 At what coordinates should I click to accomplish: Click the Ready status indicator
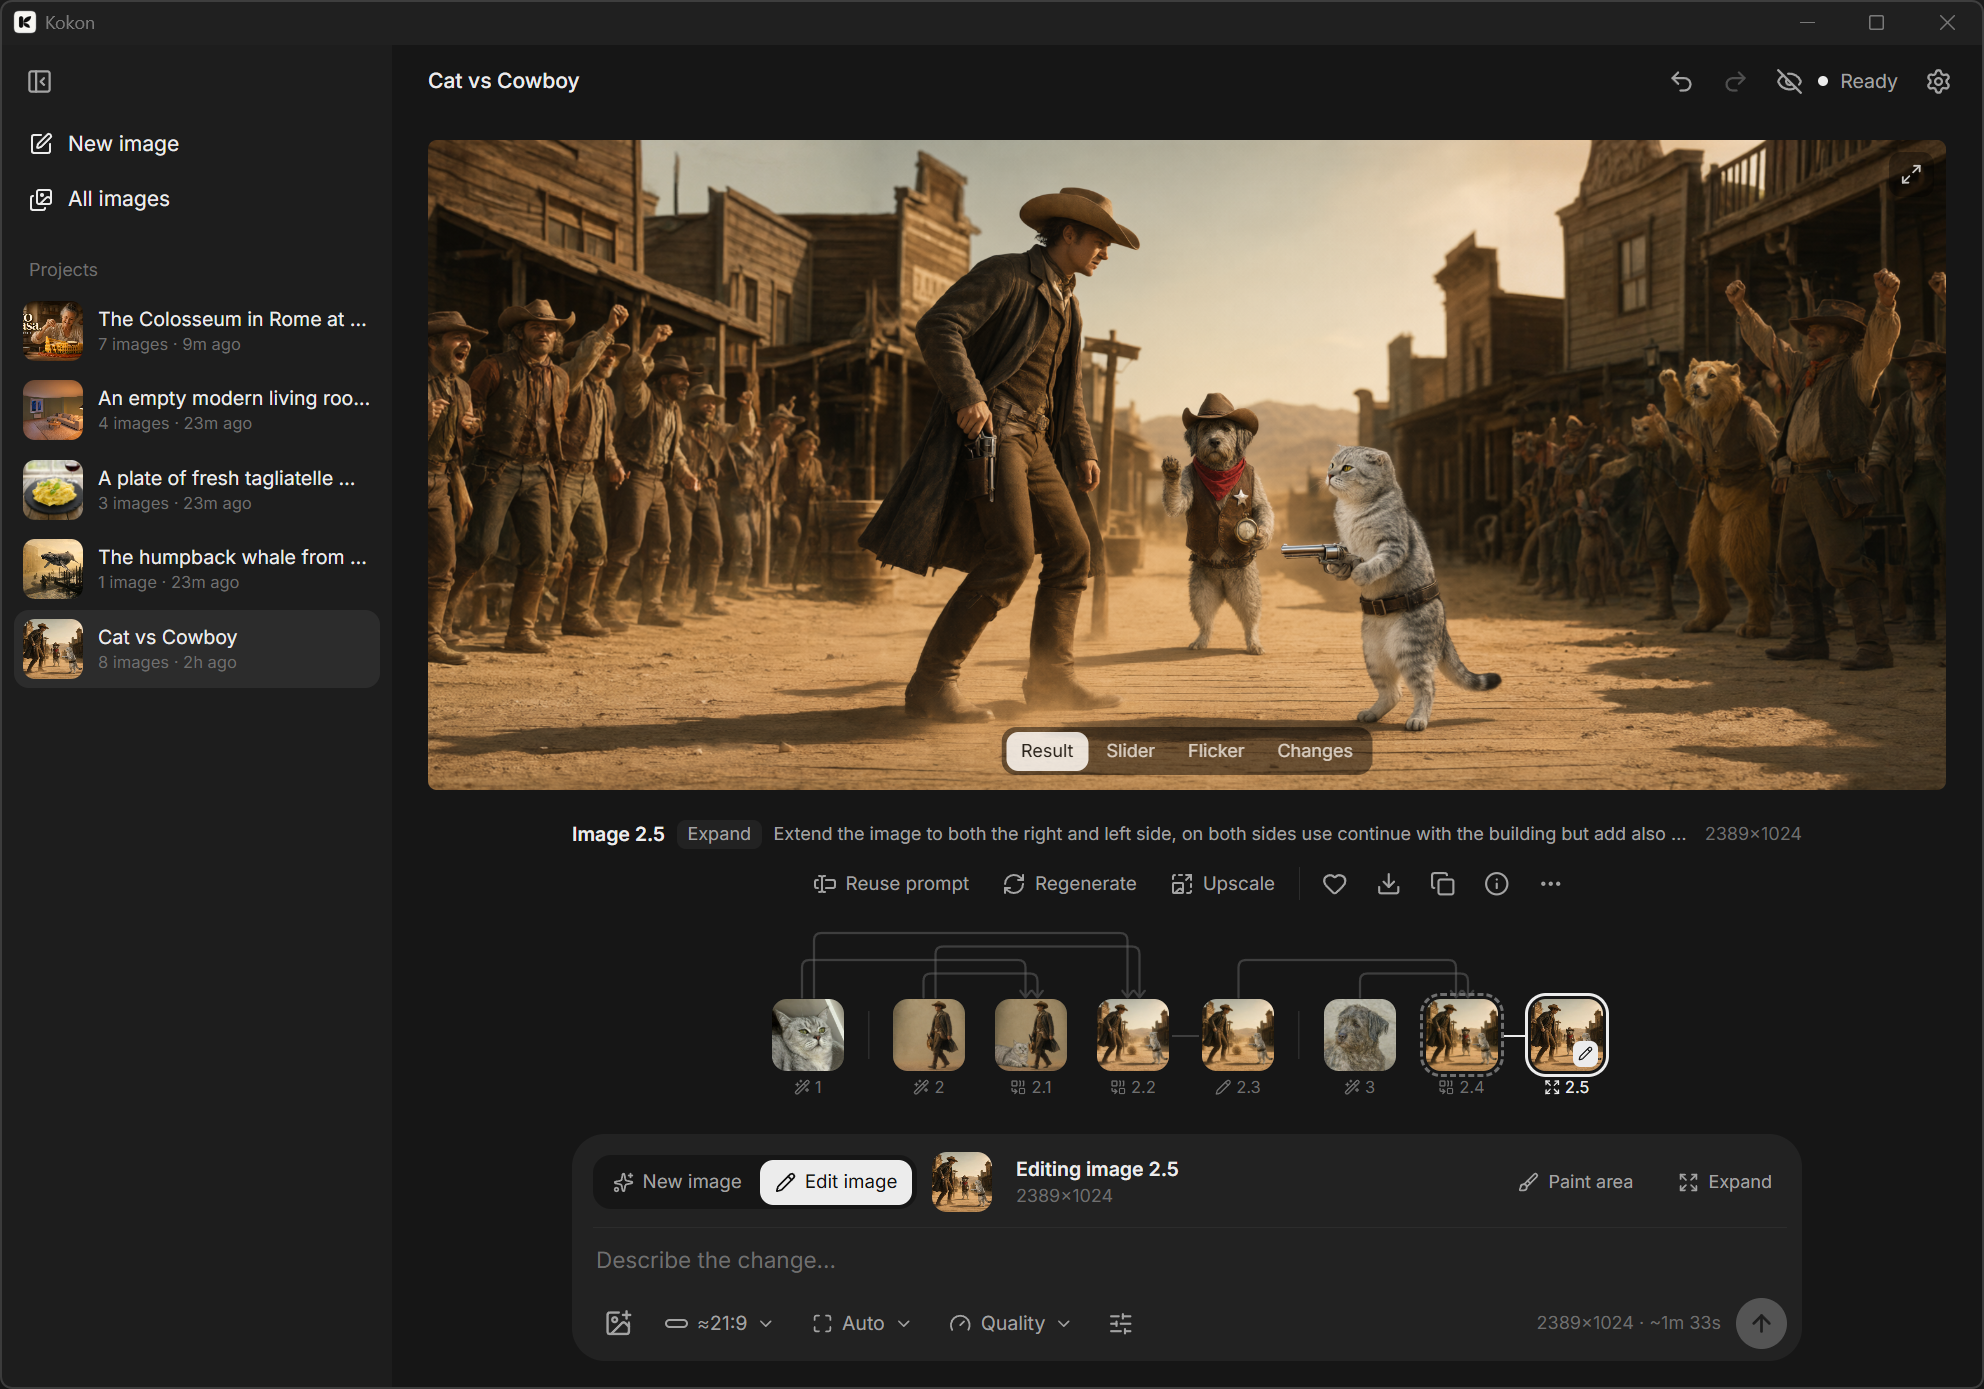(1857, 81)
